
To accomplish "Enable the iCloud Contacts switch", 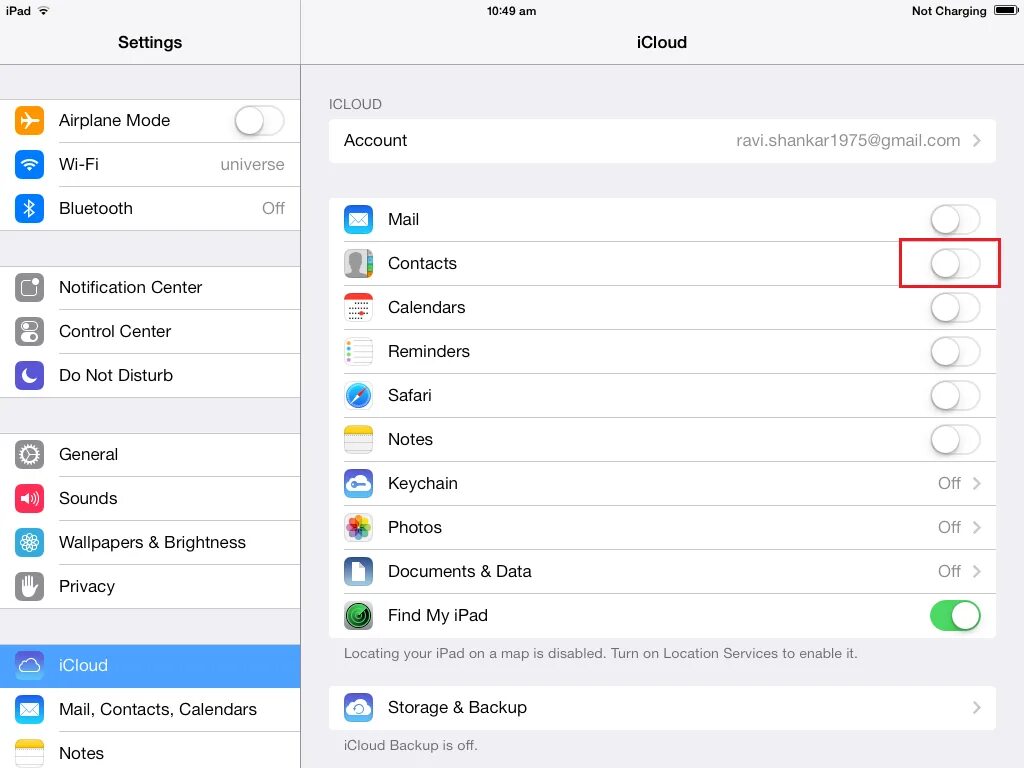I will click(955, 264).
